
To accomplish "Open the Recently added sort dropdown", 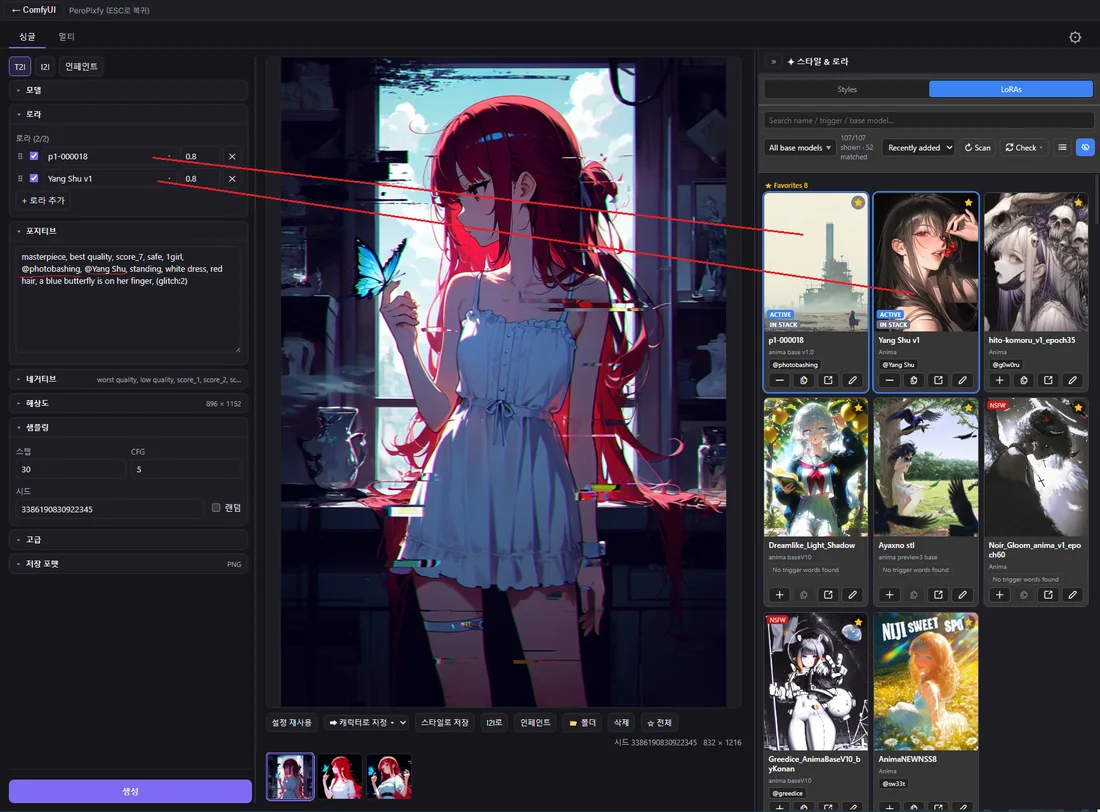I will 918,147.
